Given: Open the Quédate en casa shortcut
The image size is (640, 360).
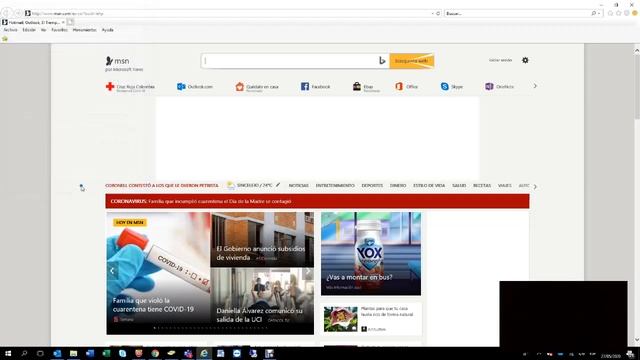Looking at the screenshot, I should point(257,87).
